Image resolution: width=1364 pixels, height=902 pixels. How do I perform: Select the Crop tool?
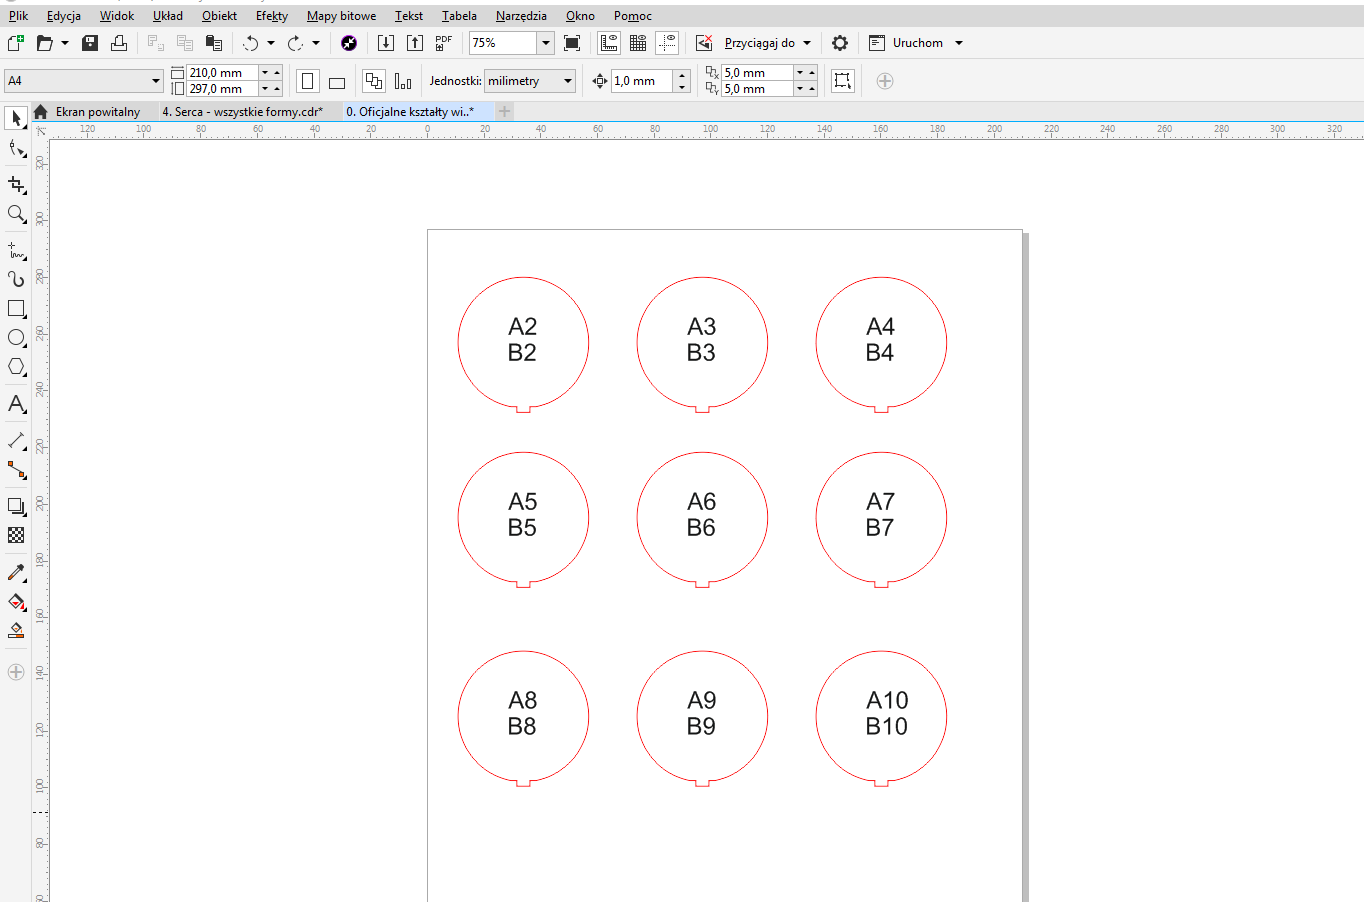click(16, 185)
